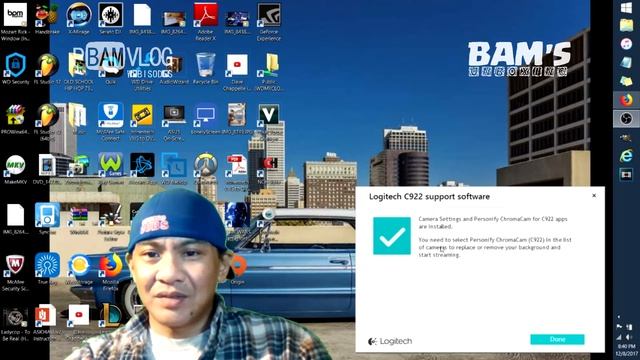
Task: Open the Syncios desktop shortcut
Action: 47,219
